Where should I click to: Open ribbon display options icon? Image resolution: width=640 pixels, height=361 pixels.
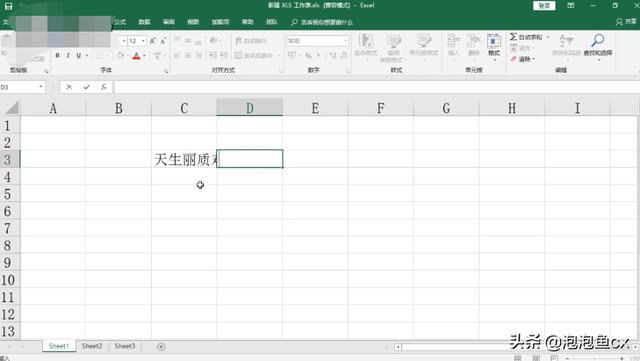(x=571, y=5)
